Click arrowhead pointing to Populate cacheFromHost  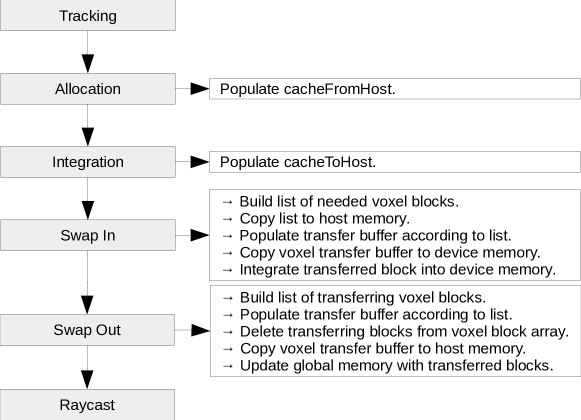[200, 89]
